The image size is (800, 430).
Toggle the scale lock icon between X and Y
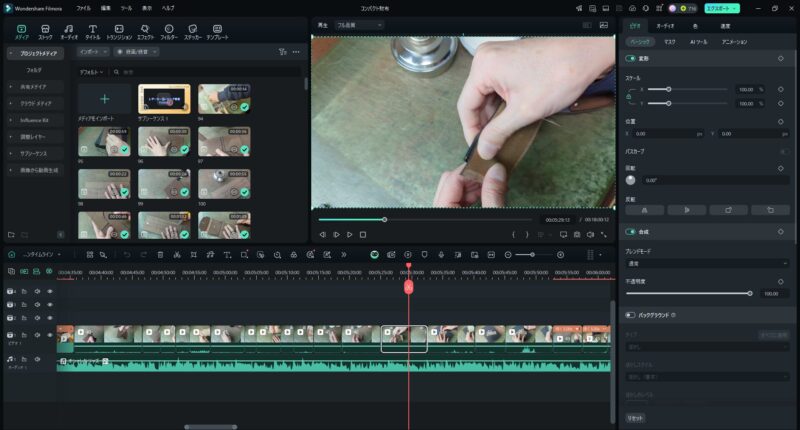point(629,96)
